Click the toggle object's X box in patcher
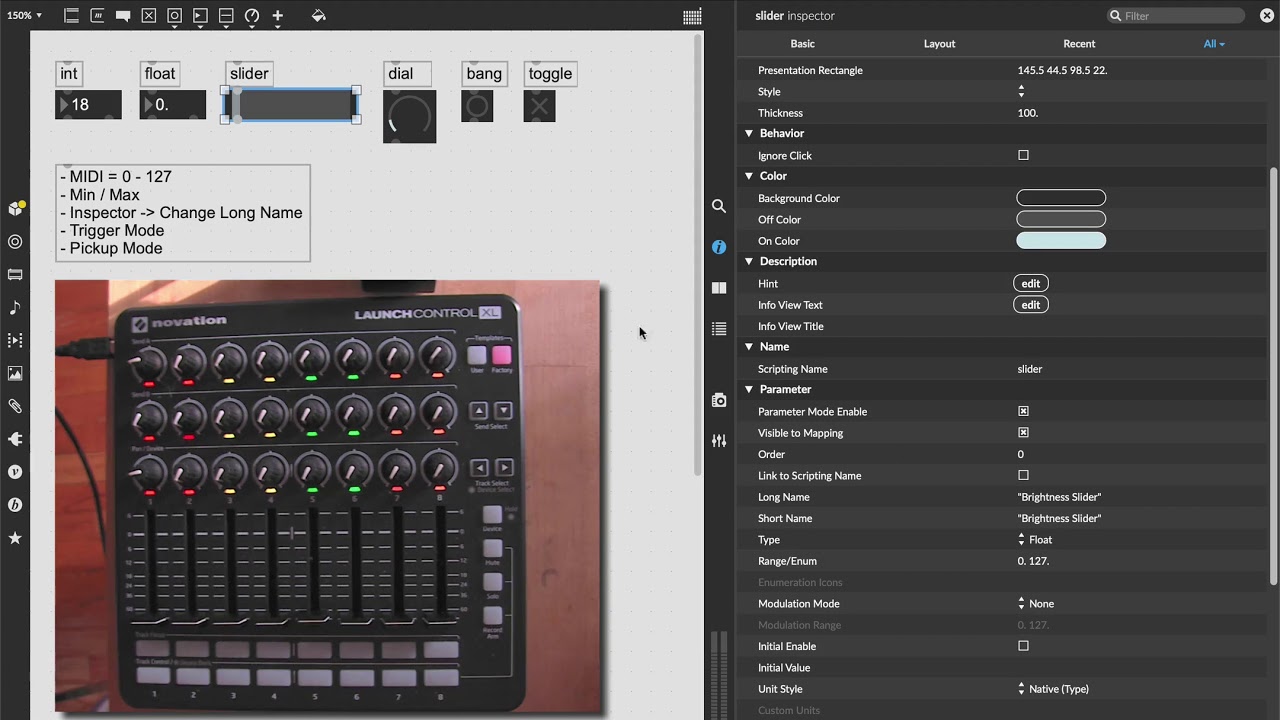The width and height of the screenshot is (1280, 720). pos(539,106)
